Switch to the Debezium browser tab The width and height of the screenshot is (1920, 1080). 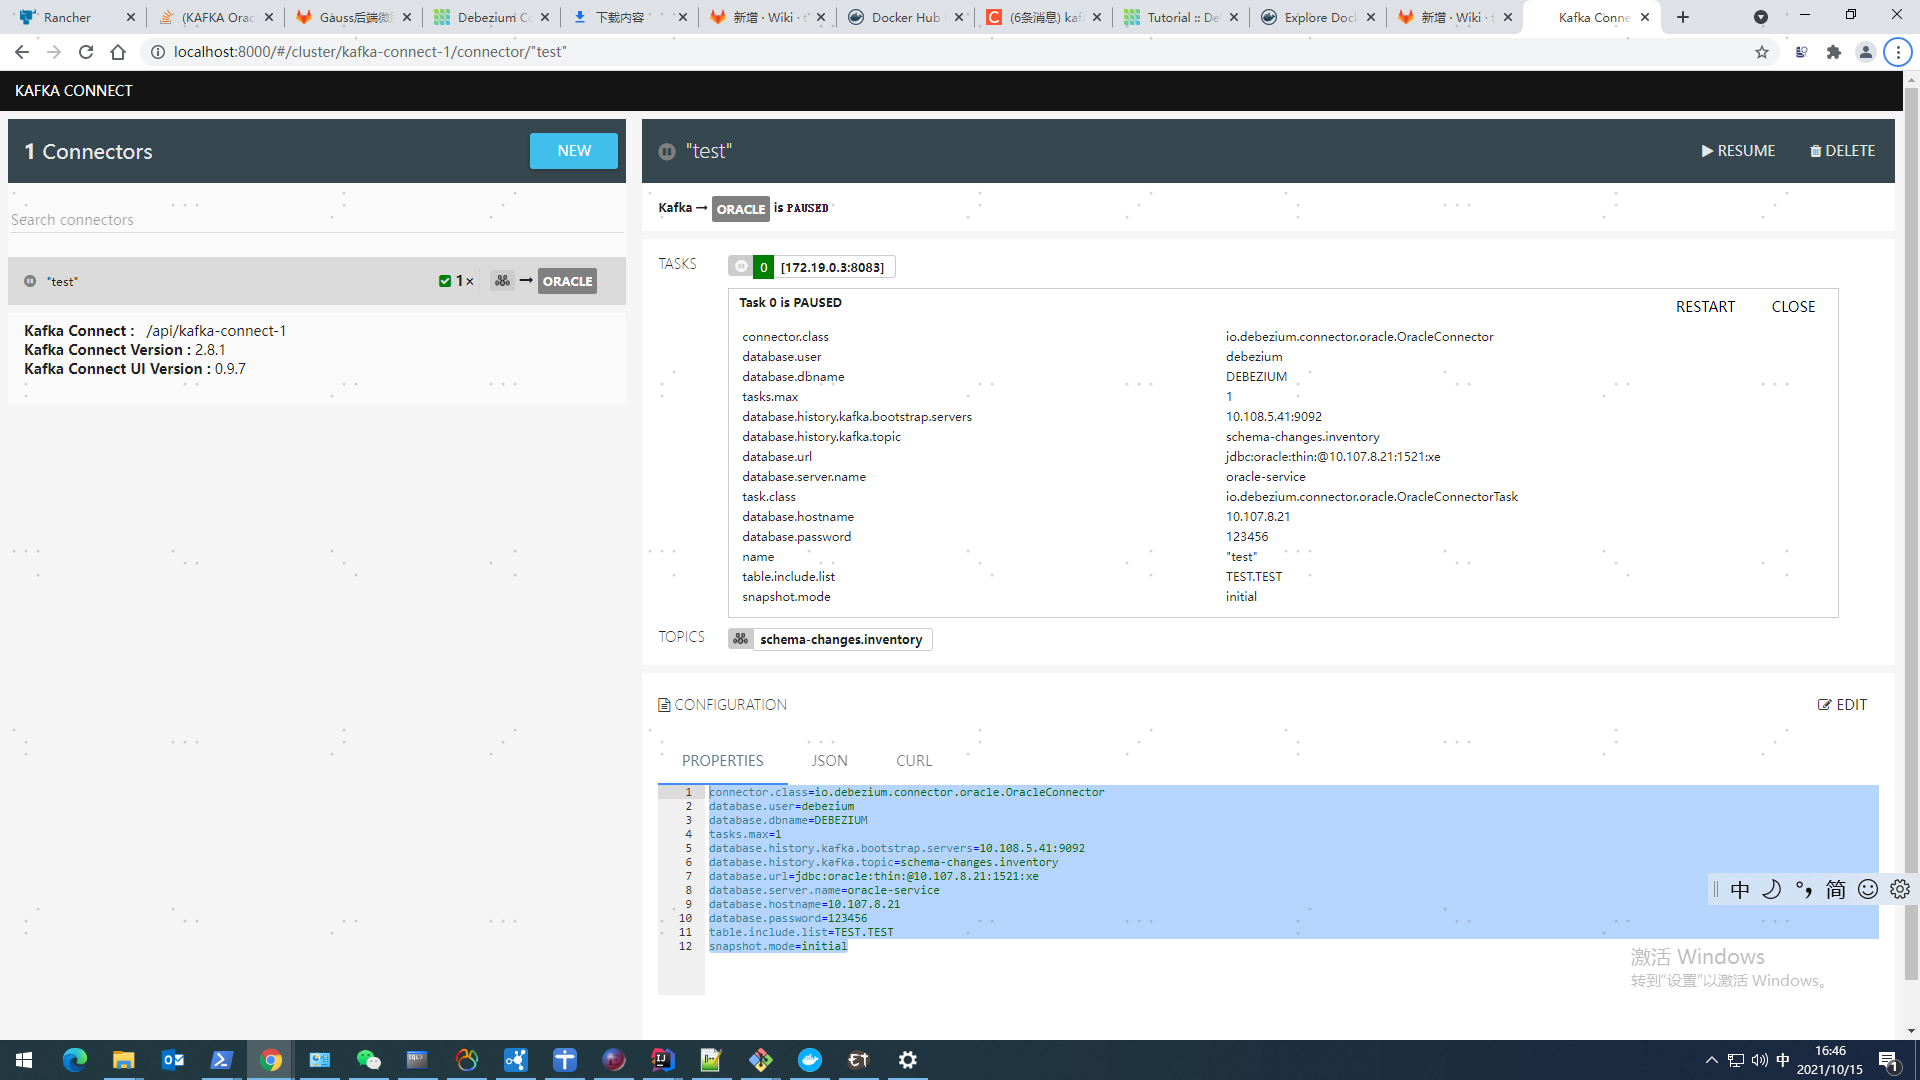pyautogui.click(x=491, y=17)
